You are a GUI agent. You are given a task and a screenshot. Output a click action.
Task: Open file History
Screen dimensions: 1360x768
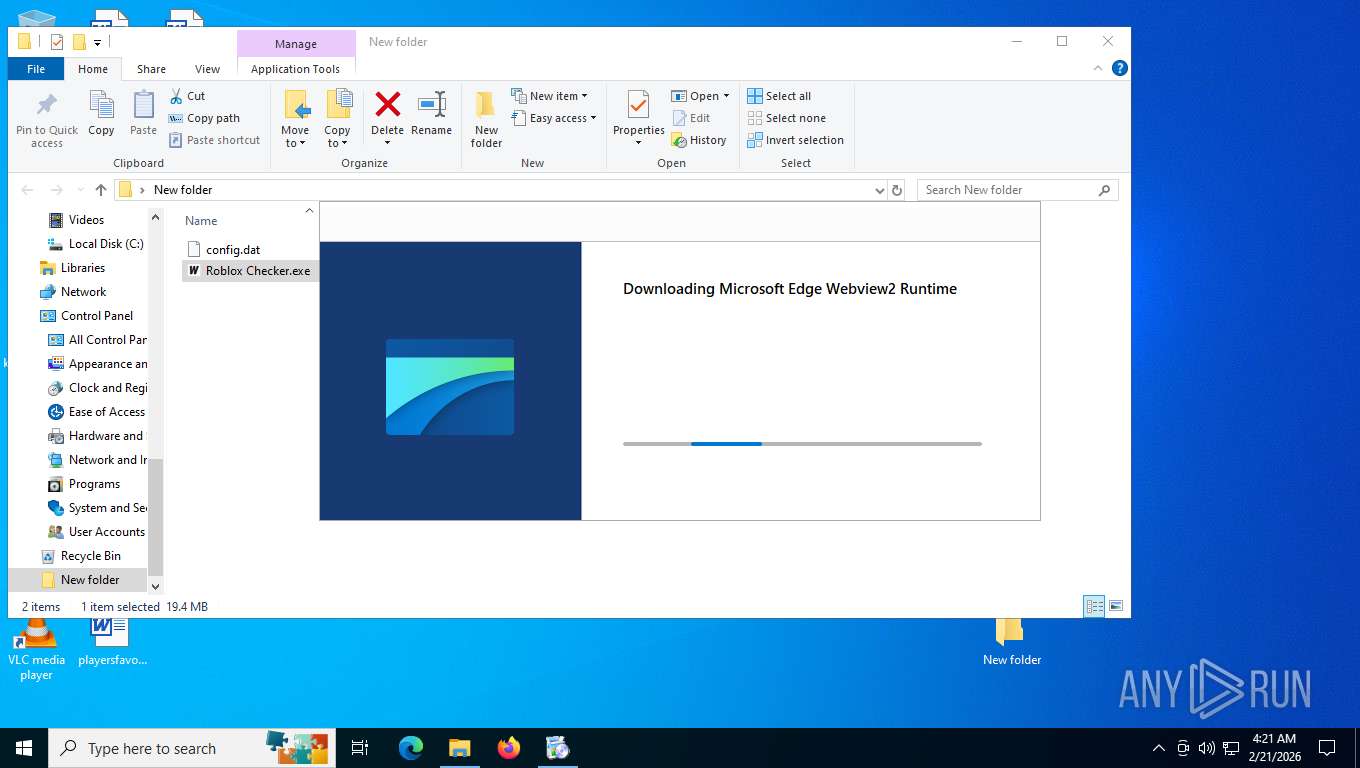click(698, 140)
